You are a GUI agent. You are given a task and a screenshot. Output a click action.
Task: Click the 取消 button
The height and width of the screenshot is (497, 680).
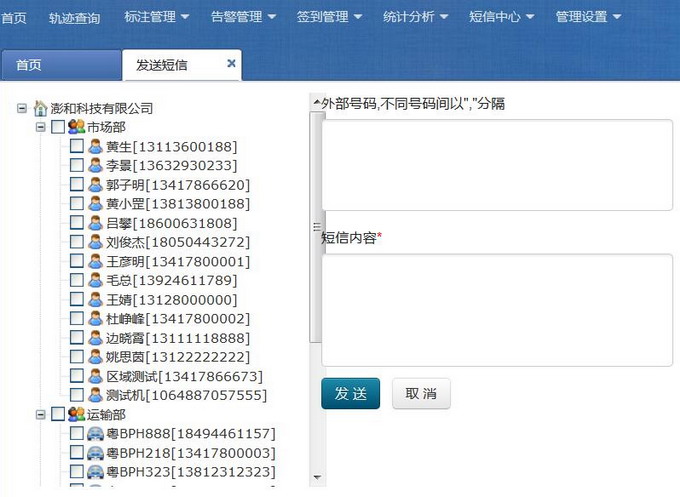pyautogui.click(x=421, y=393)
